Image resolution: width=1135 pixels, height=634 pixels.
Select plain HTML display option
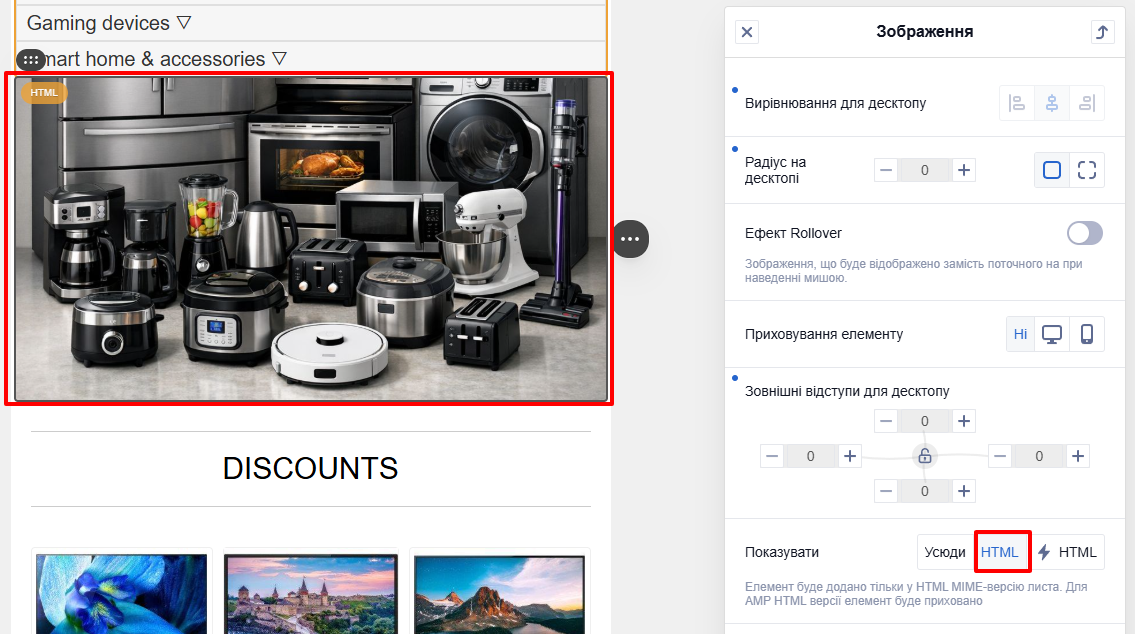pyautogui.click(x=1000, y=552)
